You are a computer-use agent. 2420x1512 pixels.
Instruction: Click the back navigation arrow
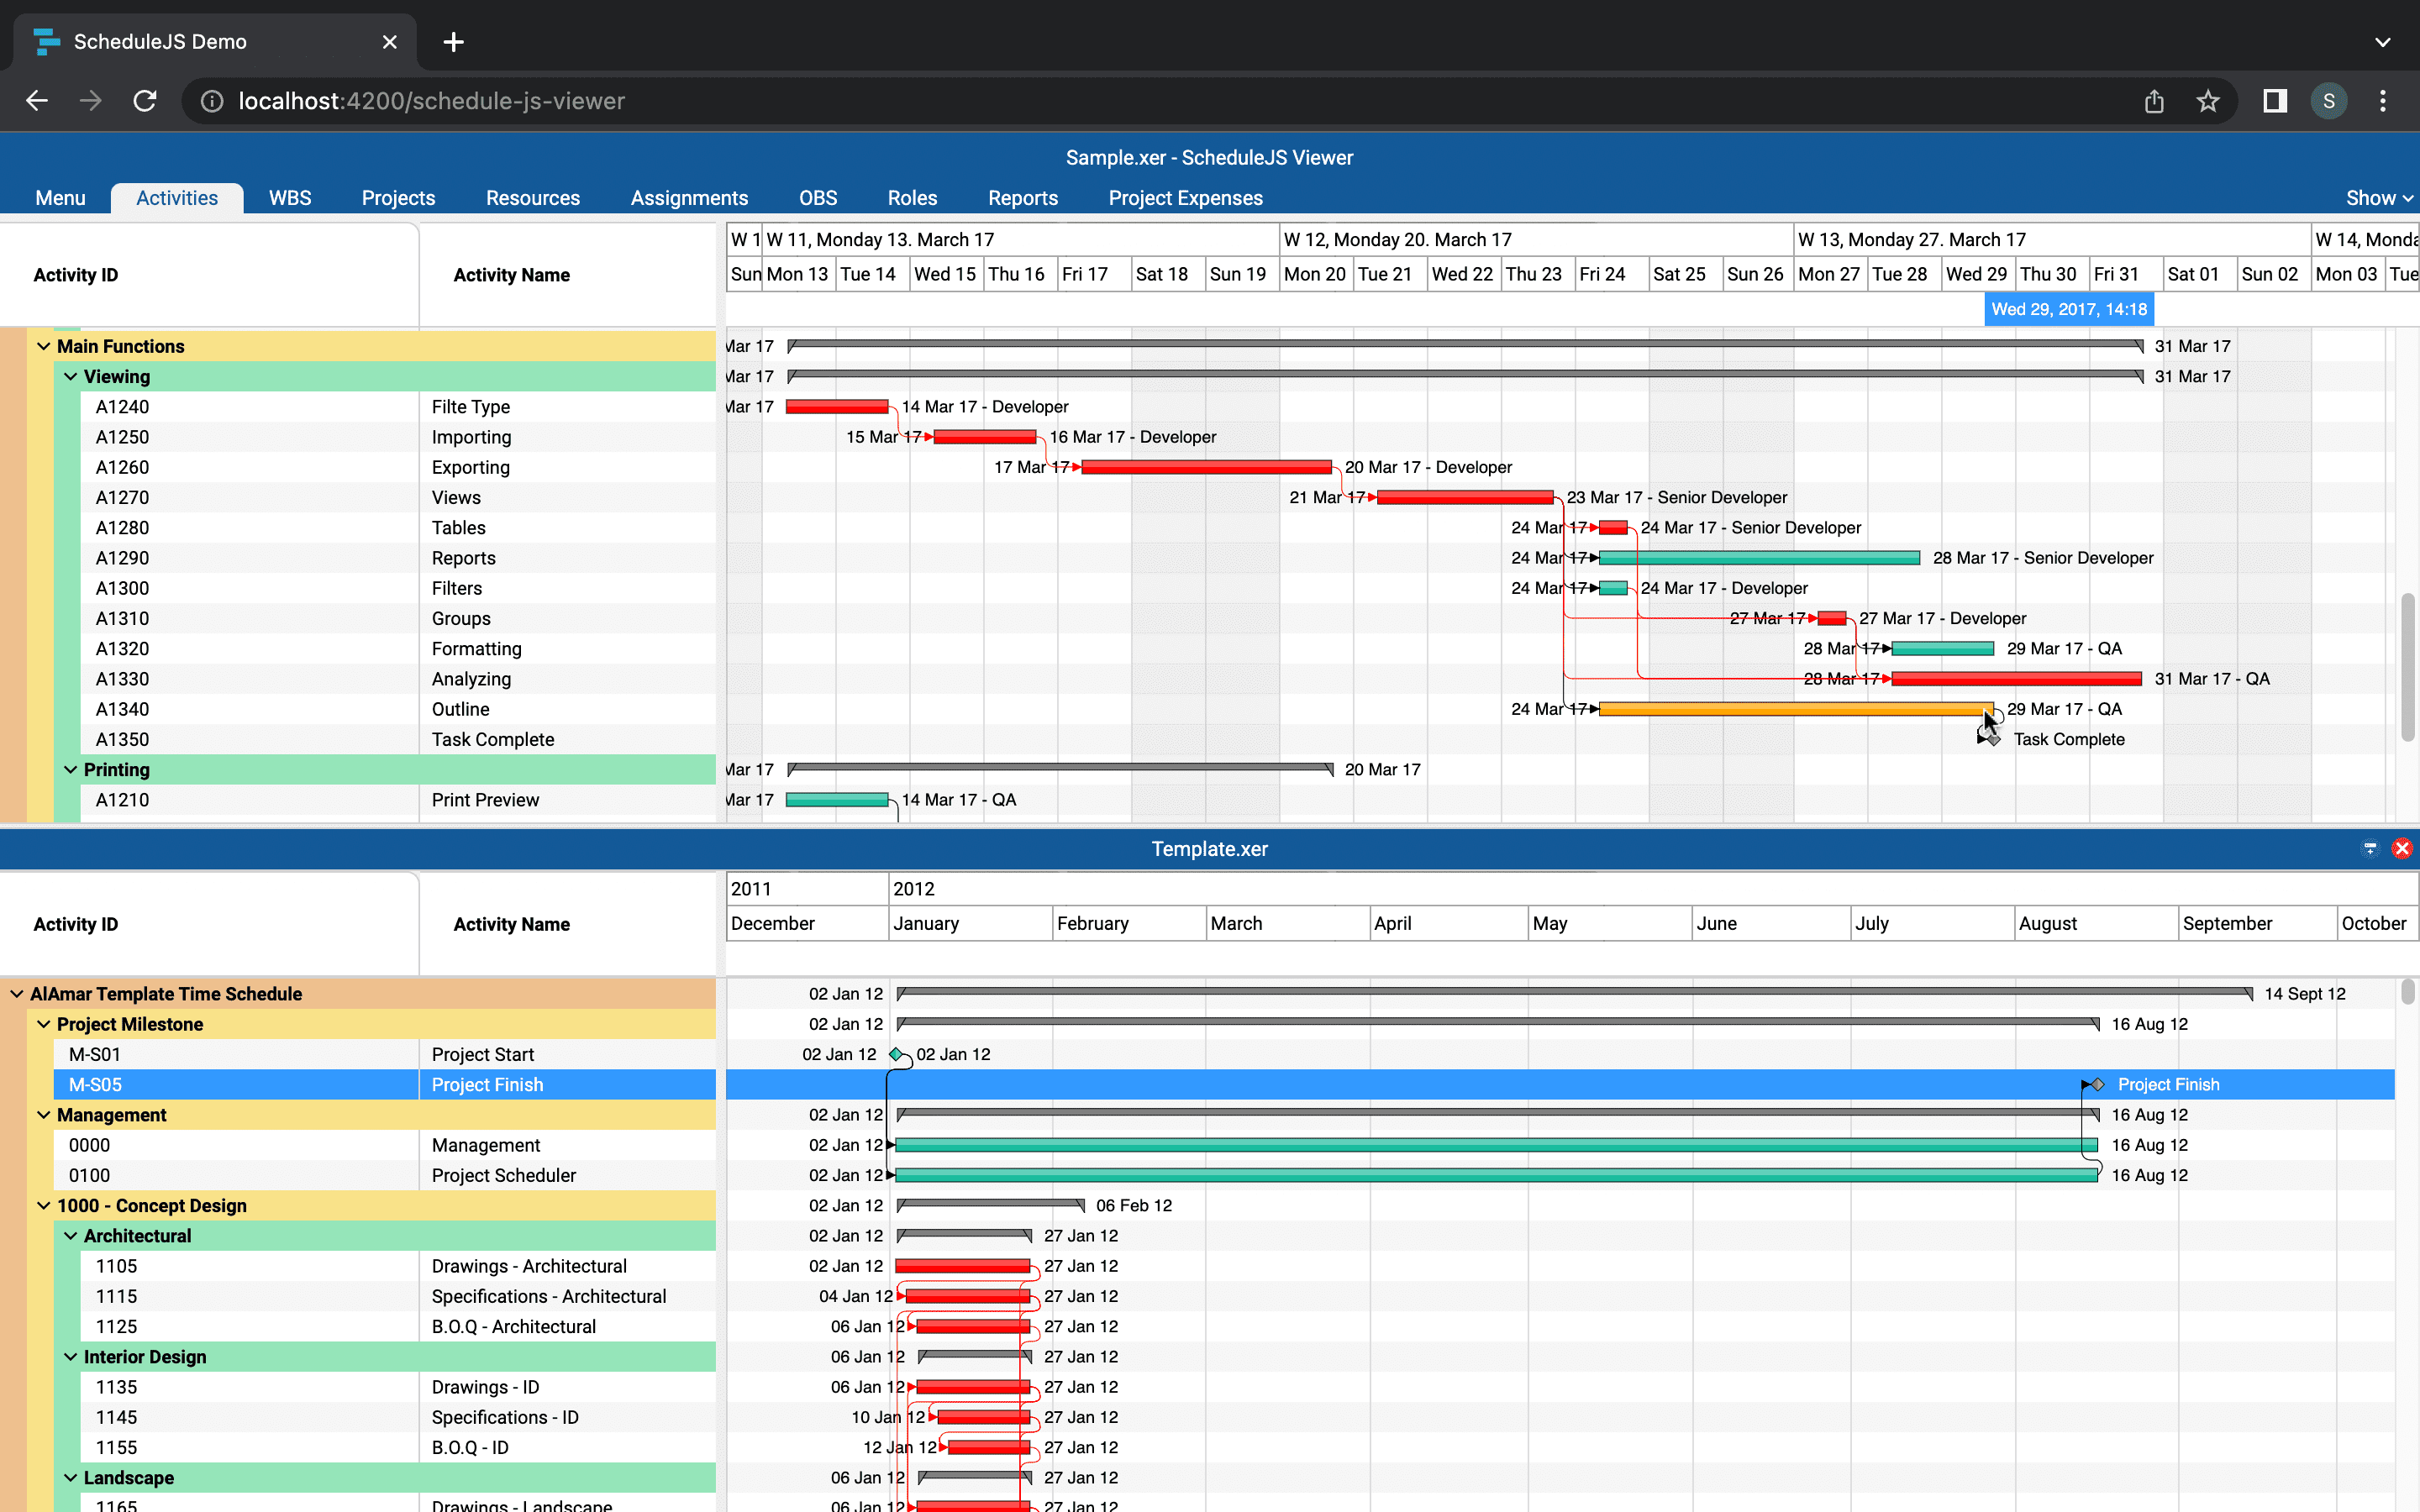(x=36, y=100)
